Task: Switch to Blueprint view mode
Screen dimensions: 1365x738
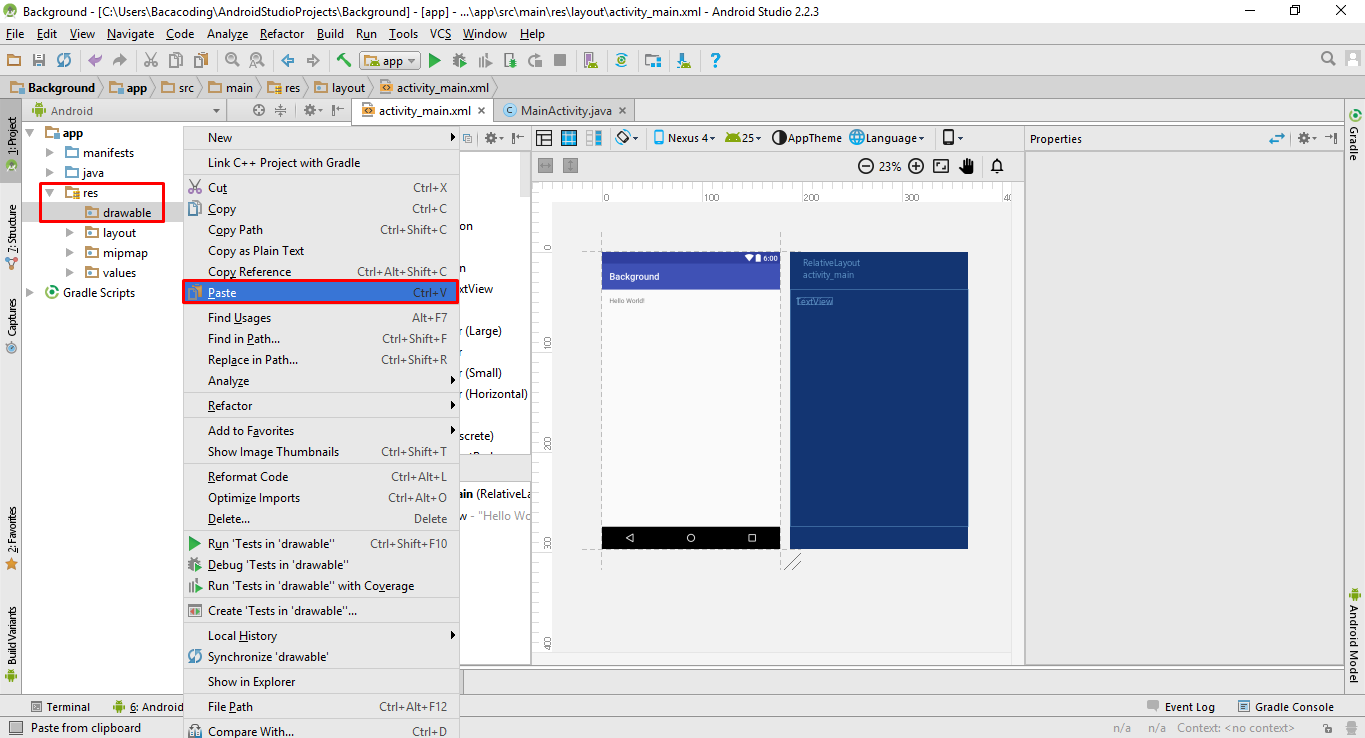Action: (x=569, y=138)
